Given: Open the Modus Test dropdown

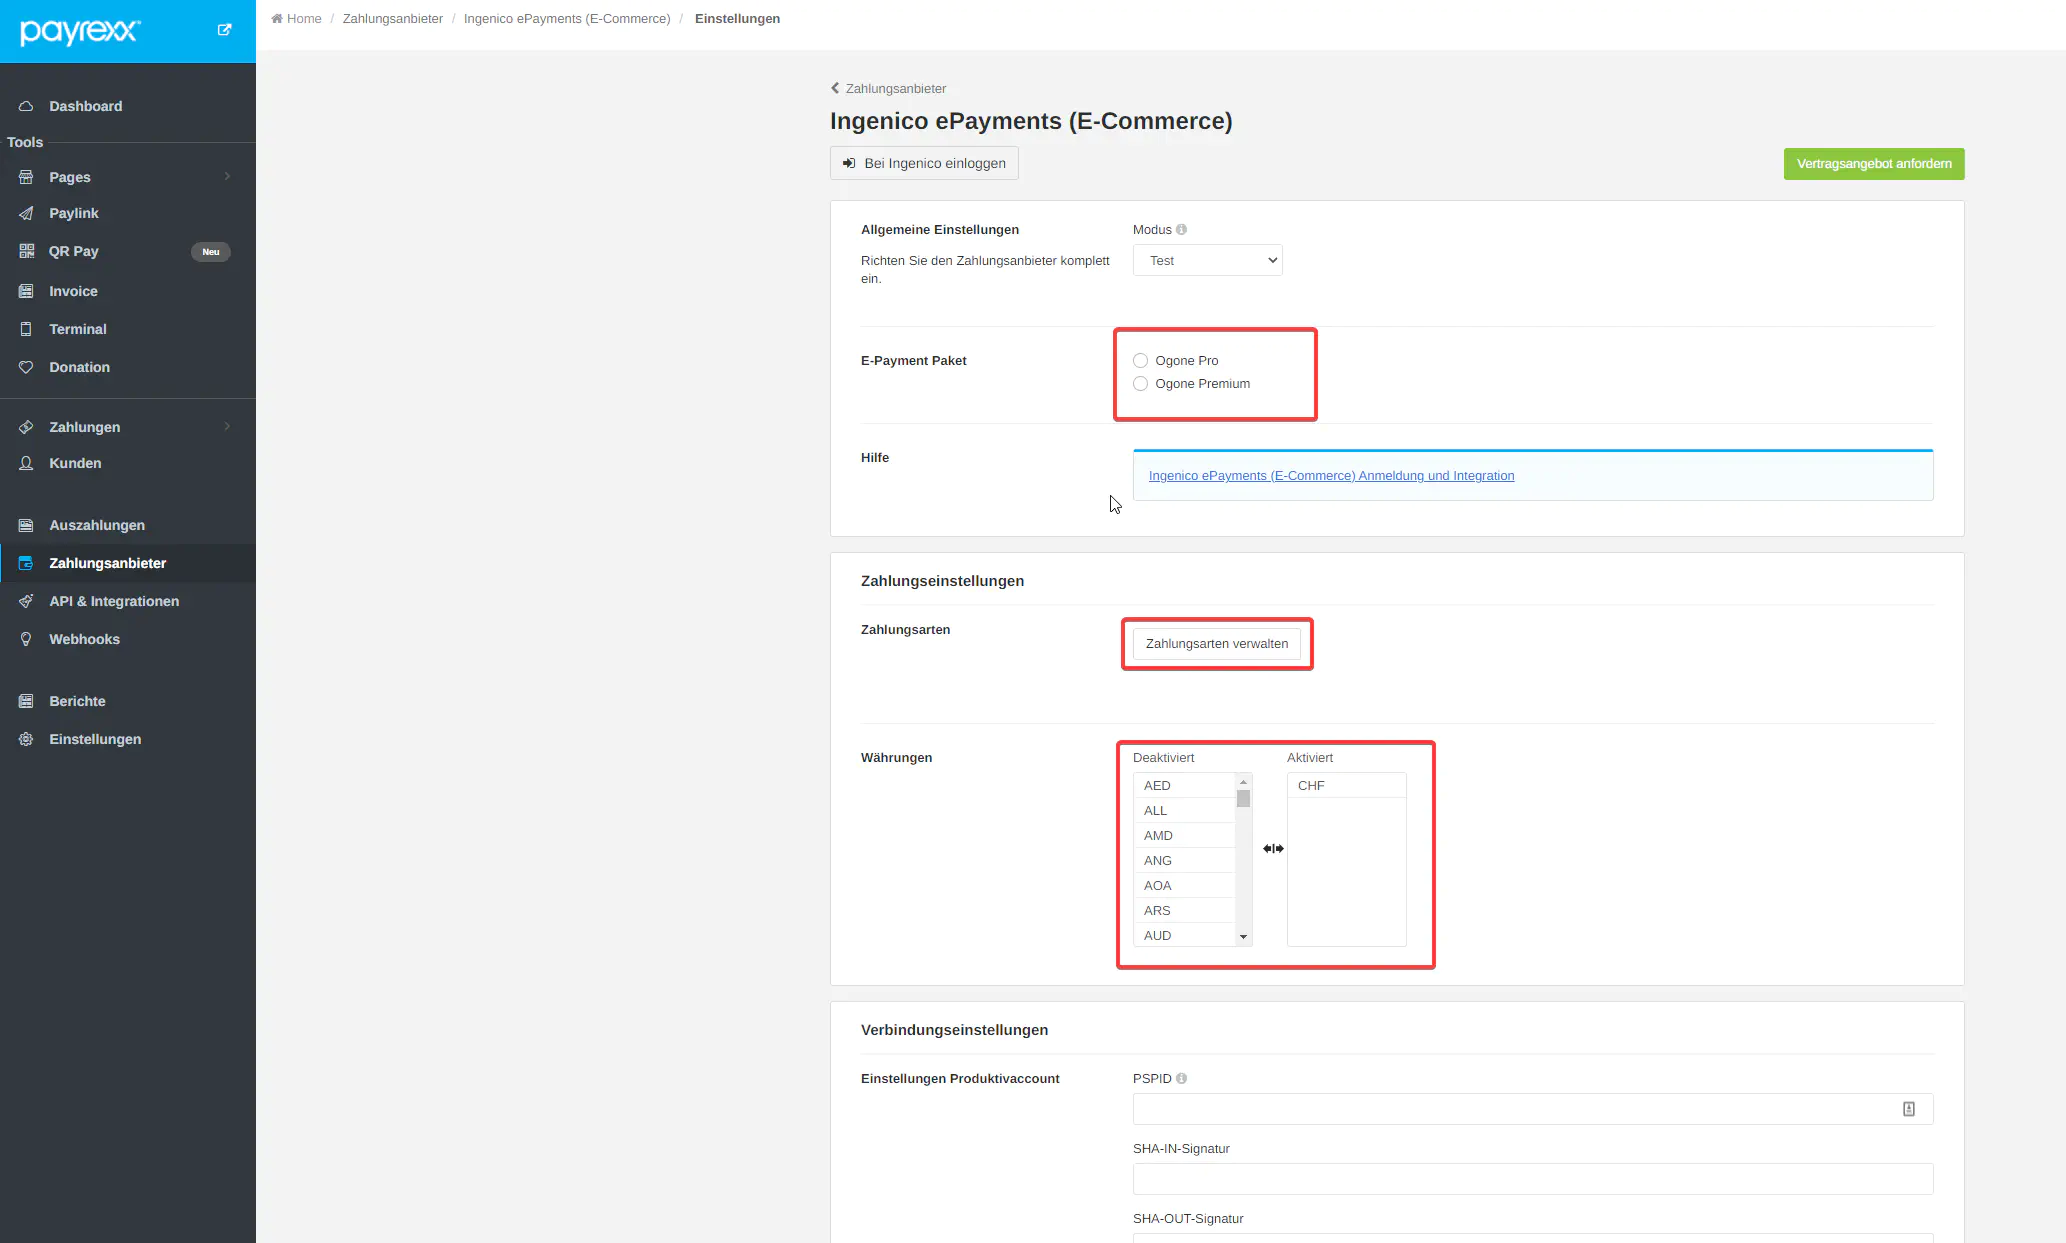Looking at the screenshot, I should 1207,261.
